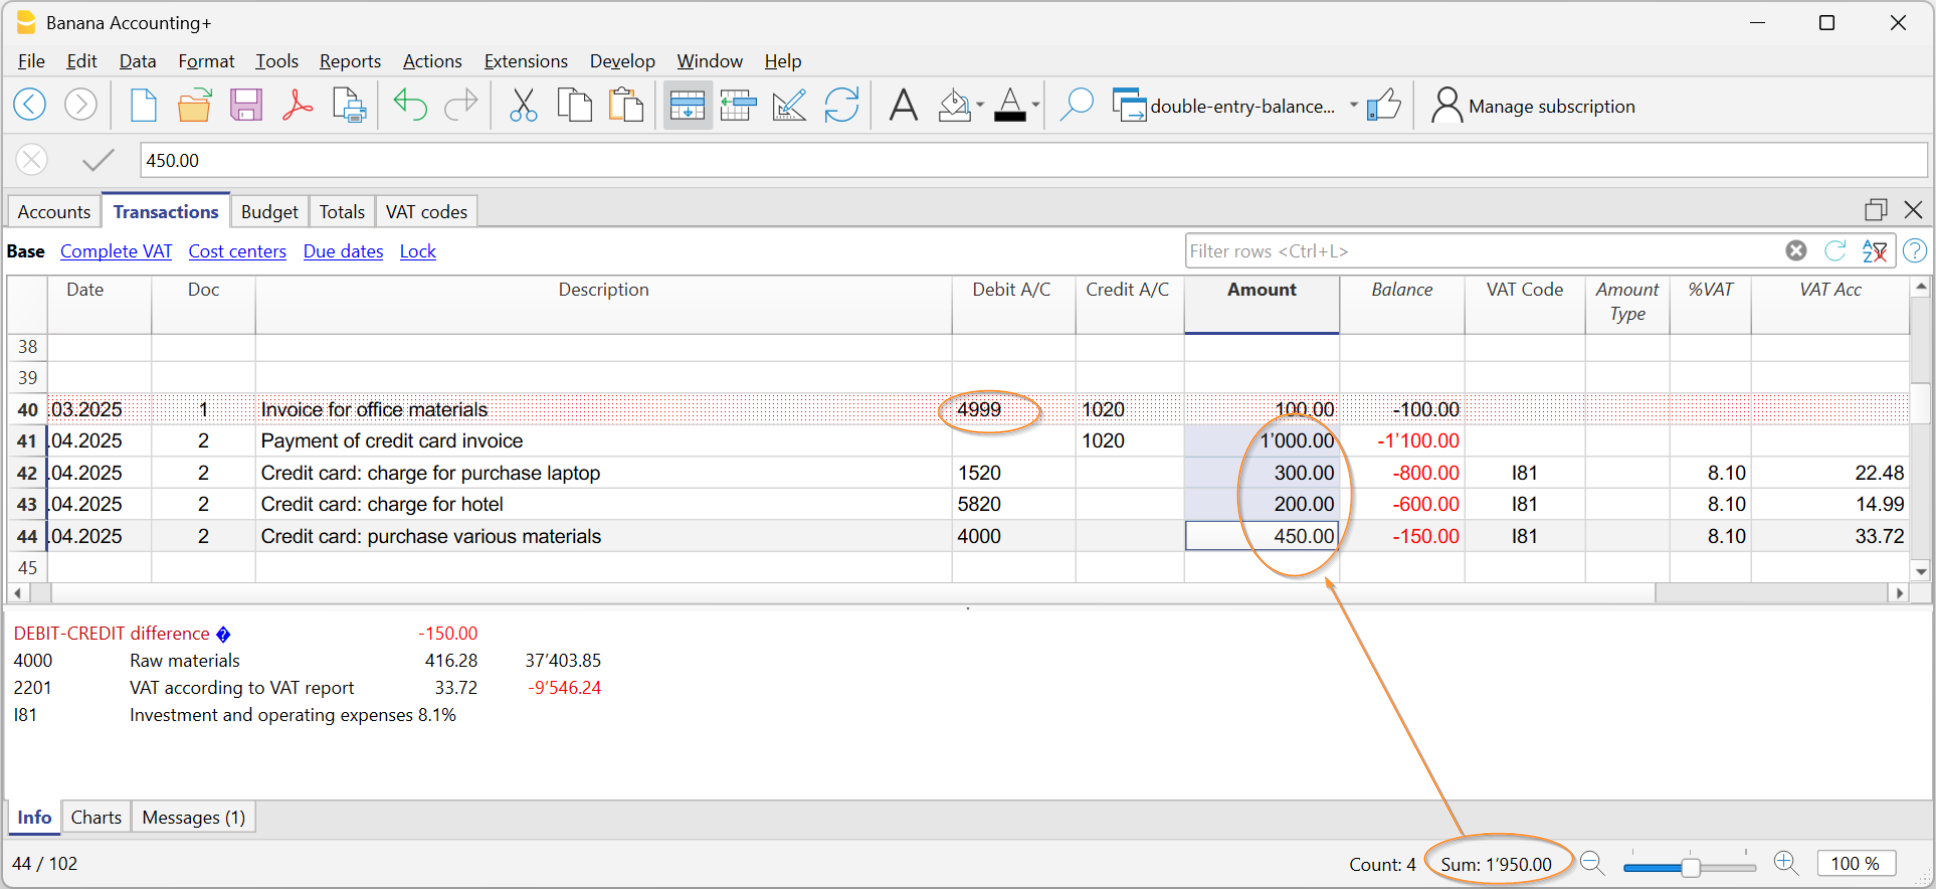Toggle the remove sort and filter icon

tap(1875, 251)
